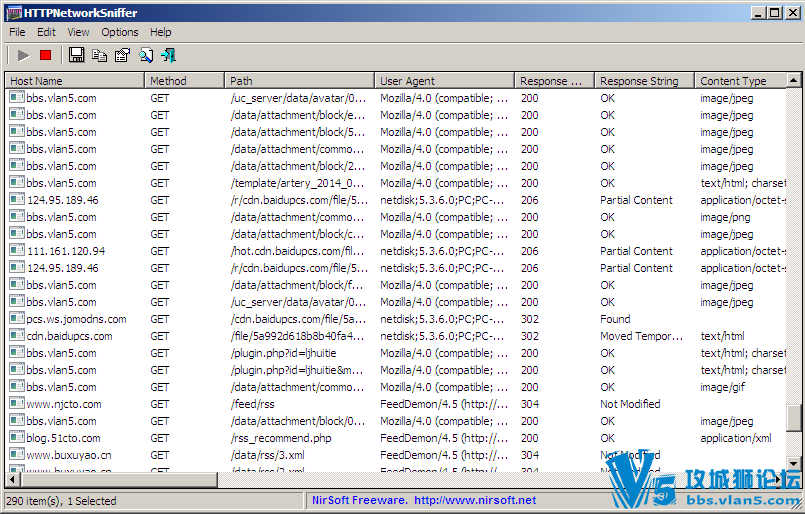Click the HTTPNetworkSniffer title bar app icon
The image size is (805, 514).
(x=14, y=12)
